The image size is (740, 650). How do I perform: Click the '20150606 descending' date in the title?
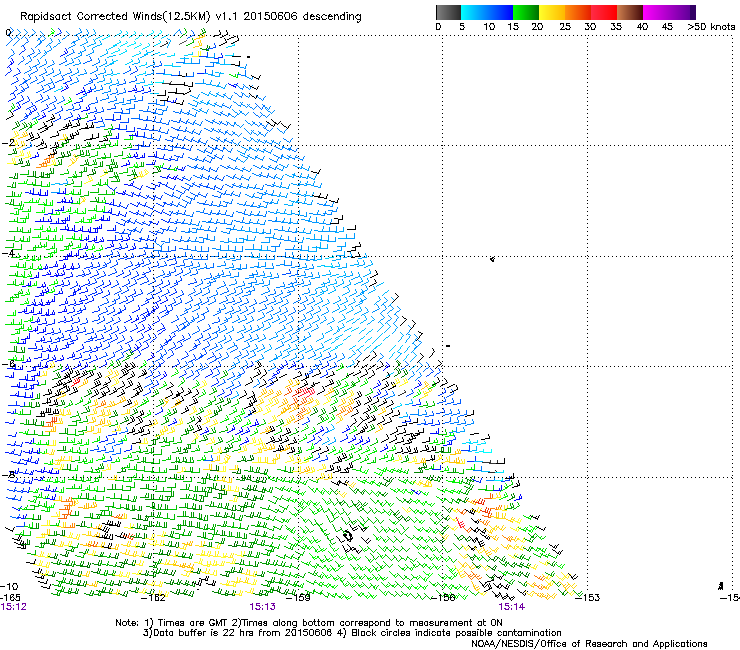[303, 17]
